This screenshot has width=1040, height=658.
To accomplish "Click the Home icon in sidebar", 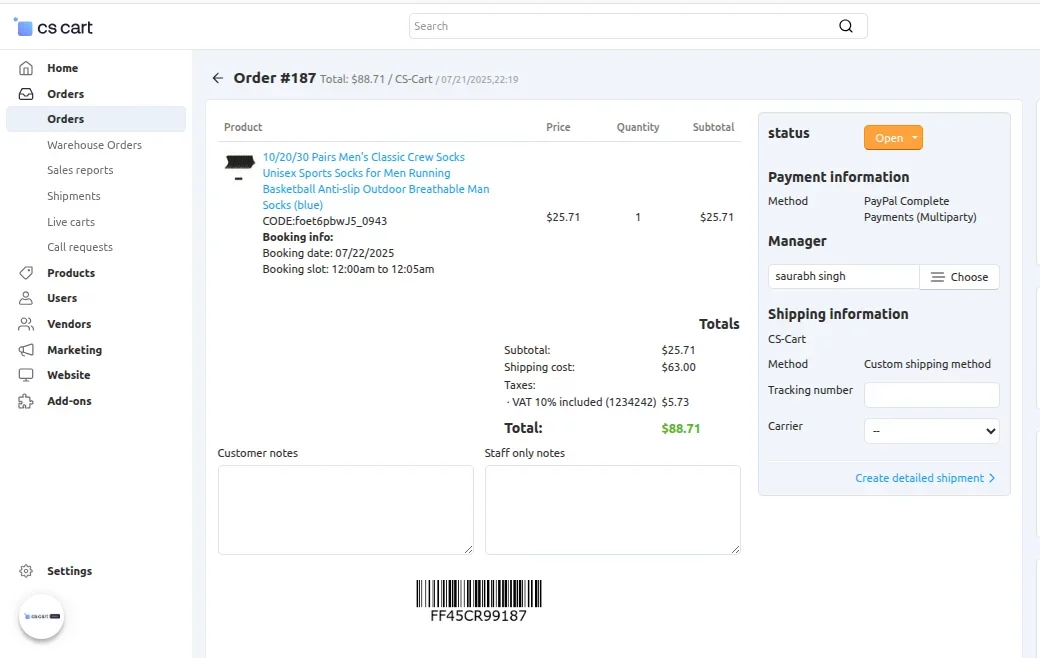I will tap(26, 68).
